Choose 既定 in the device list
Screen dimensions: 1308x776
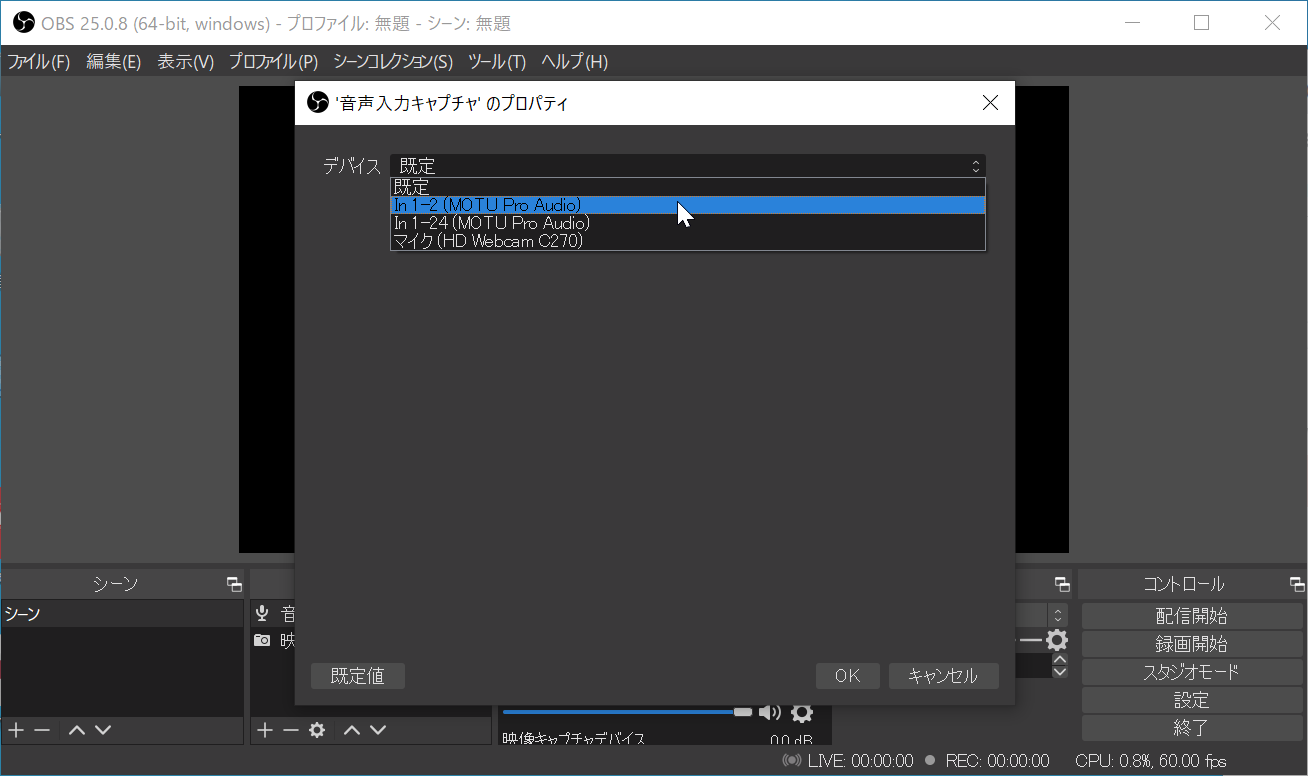tap(687, 187)
